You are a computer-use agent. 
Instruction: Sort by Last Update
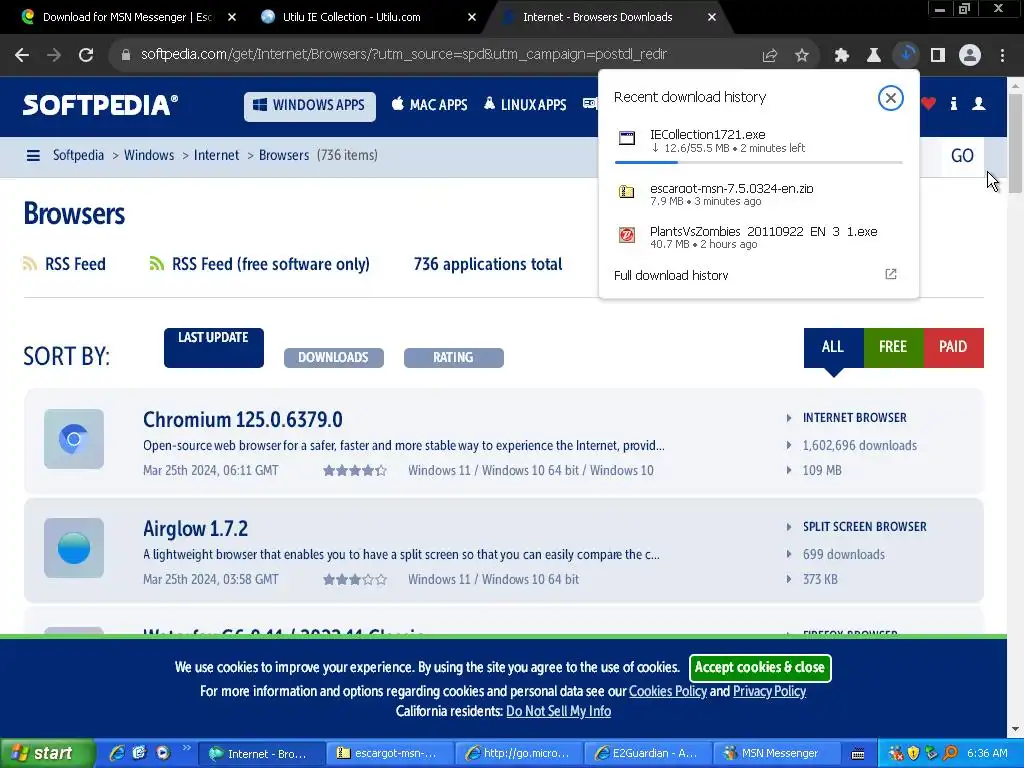point(214,347)
